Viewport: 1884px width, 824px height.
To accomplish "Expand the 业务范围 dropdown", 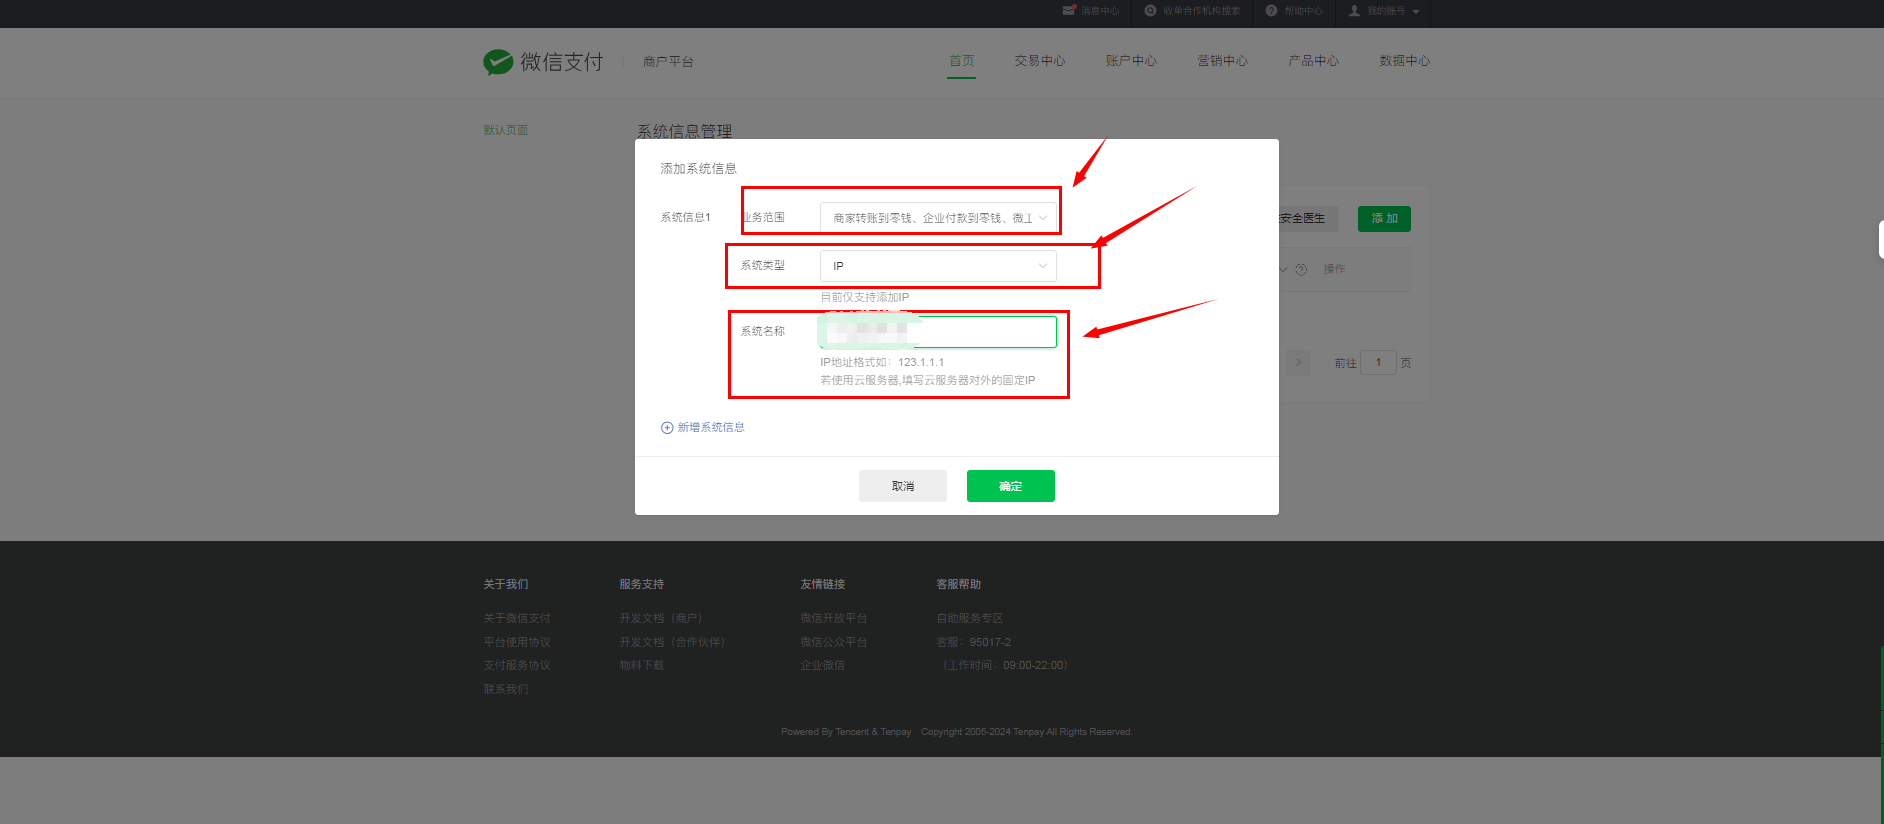I will (937, 218).
